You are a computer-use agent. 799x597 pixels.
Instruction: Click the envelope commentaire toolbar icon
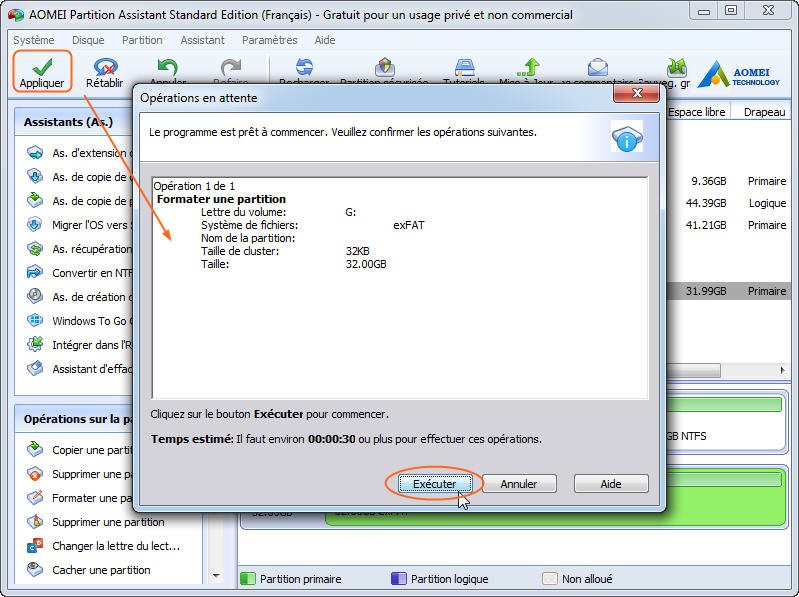point(598,67)
